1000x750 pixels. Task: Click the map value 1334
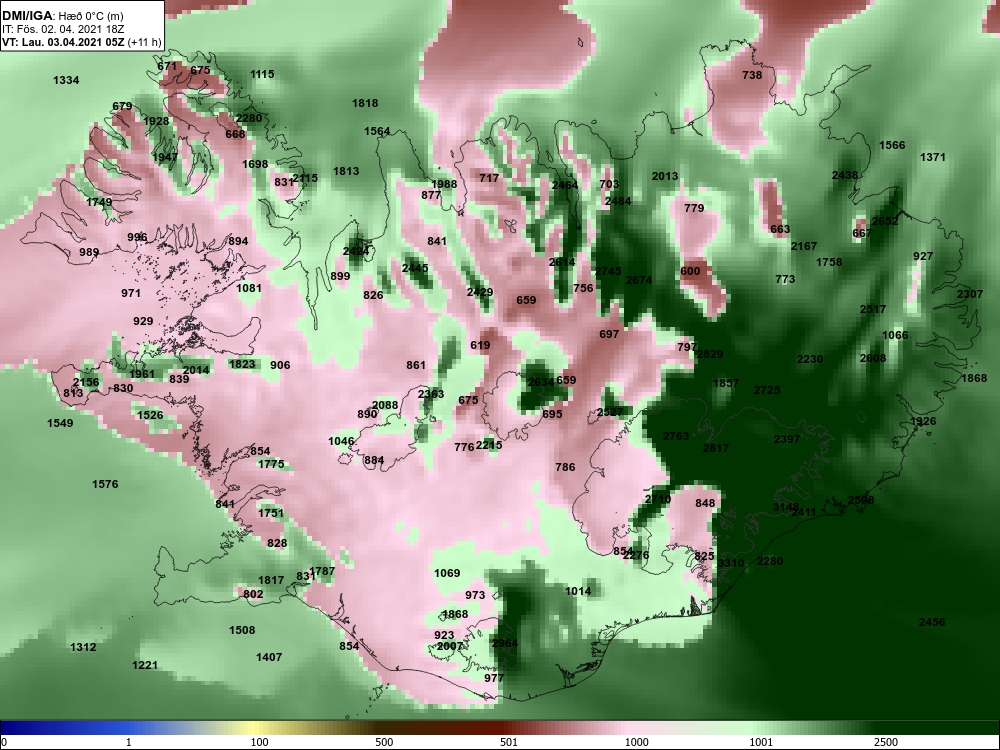click(x=66, y=80)
